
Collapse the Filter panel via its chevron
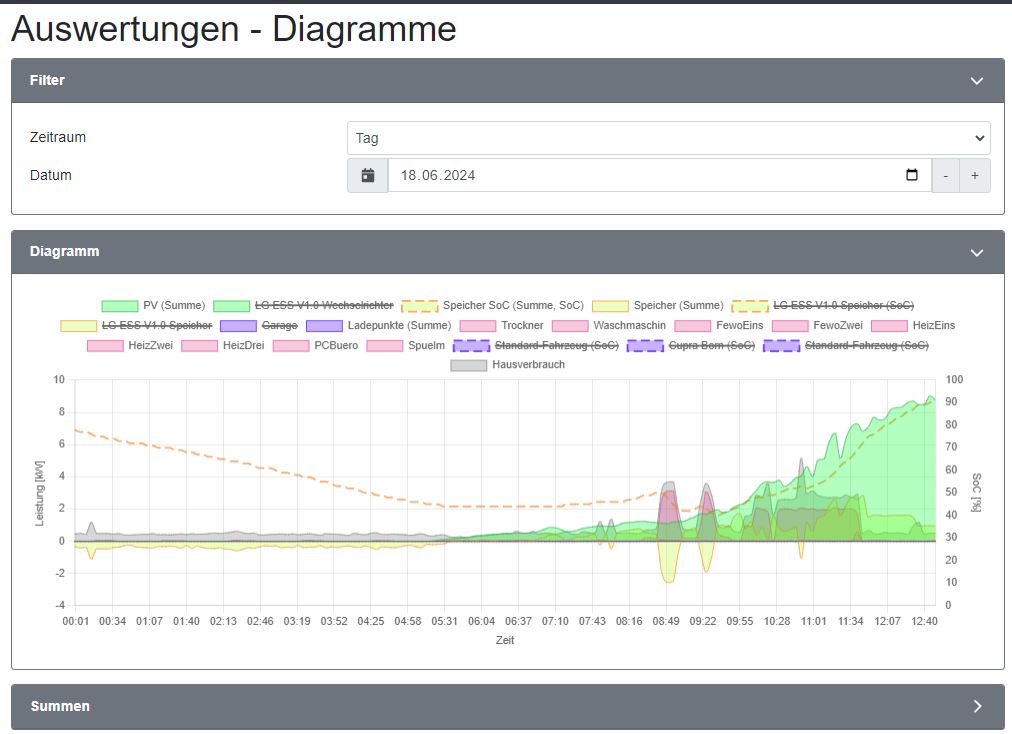point(977,80)
